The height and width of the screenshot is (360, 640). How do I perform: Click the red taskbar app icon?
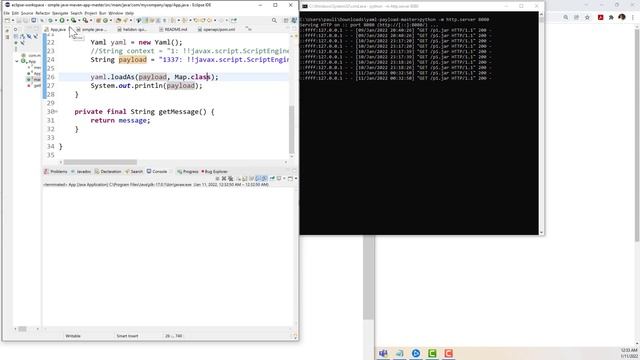click(x=449, y=353)
